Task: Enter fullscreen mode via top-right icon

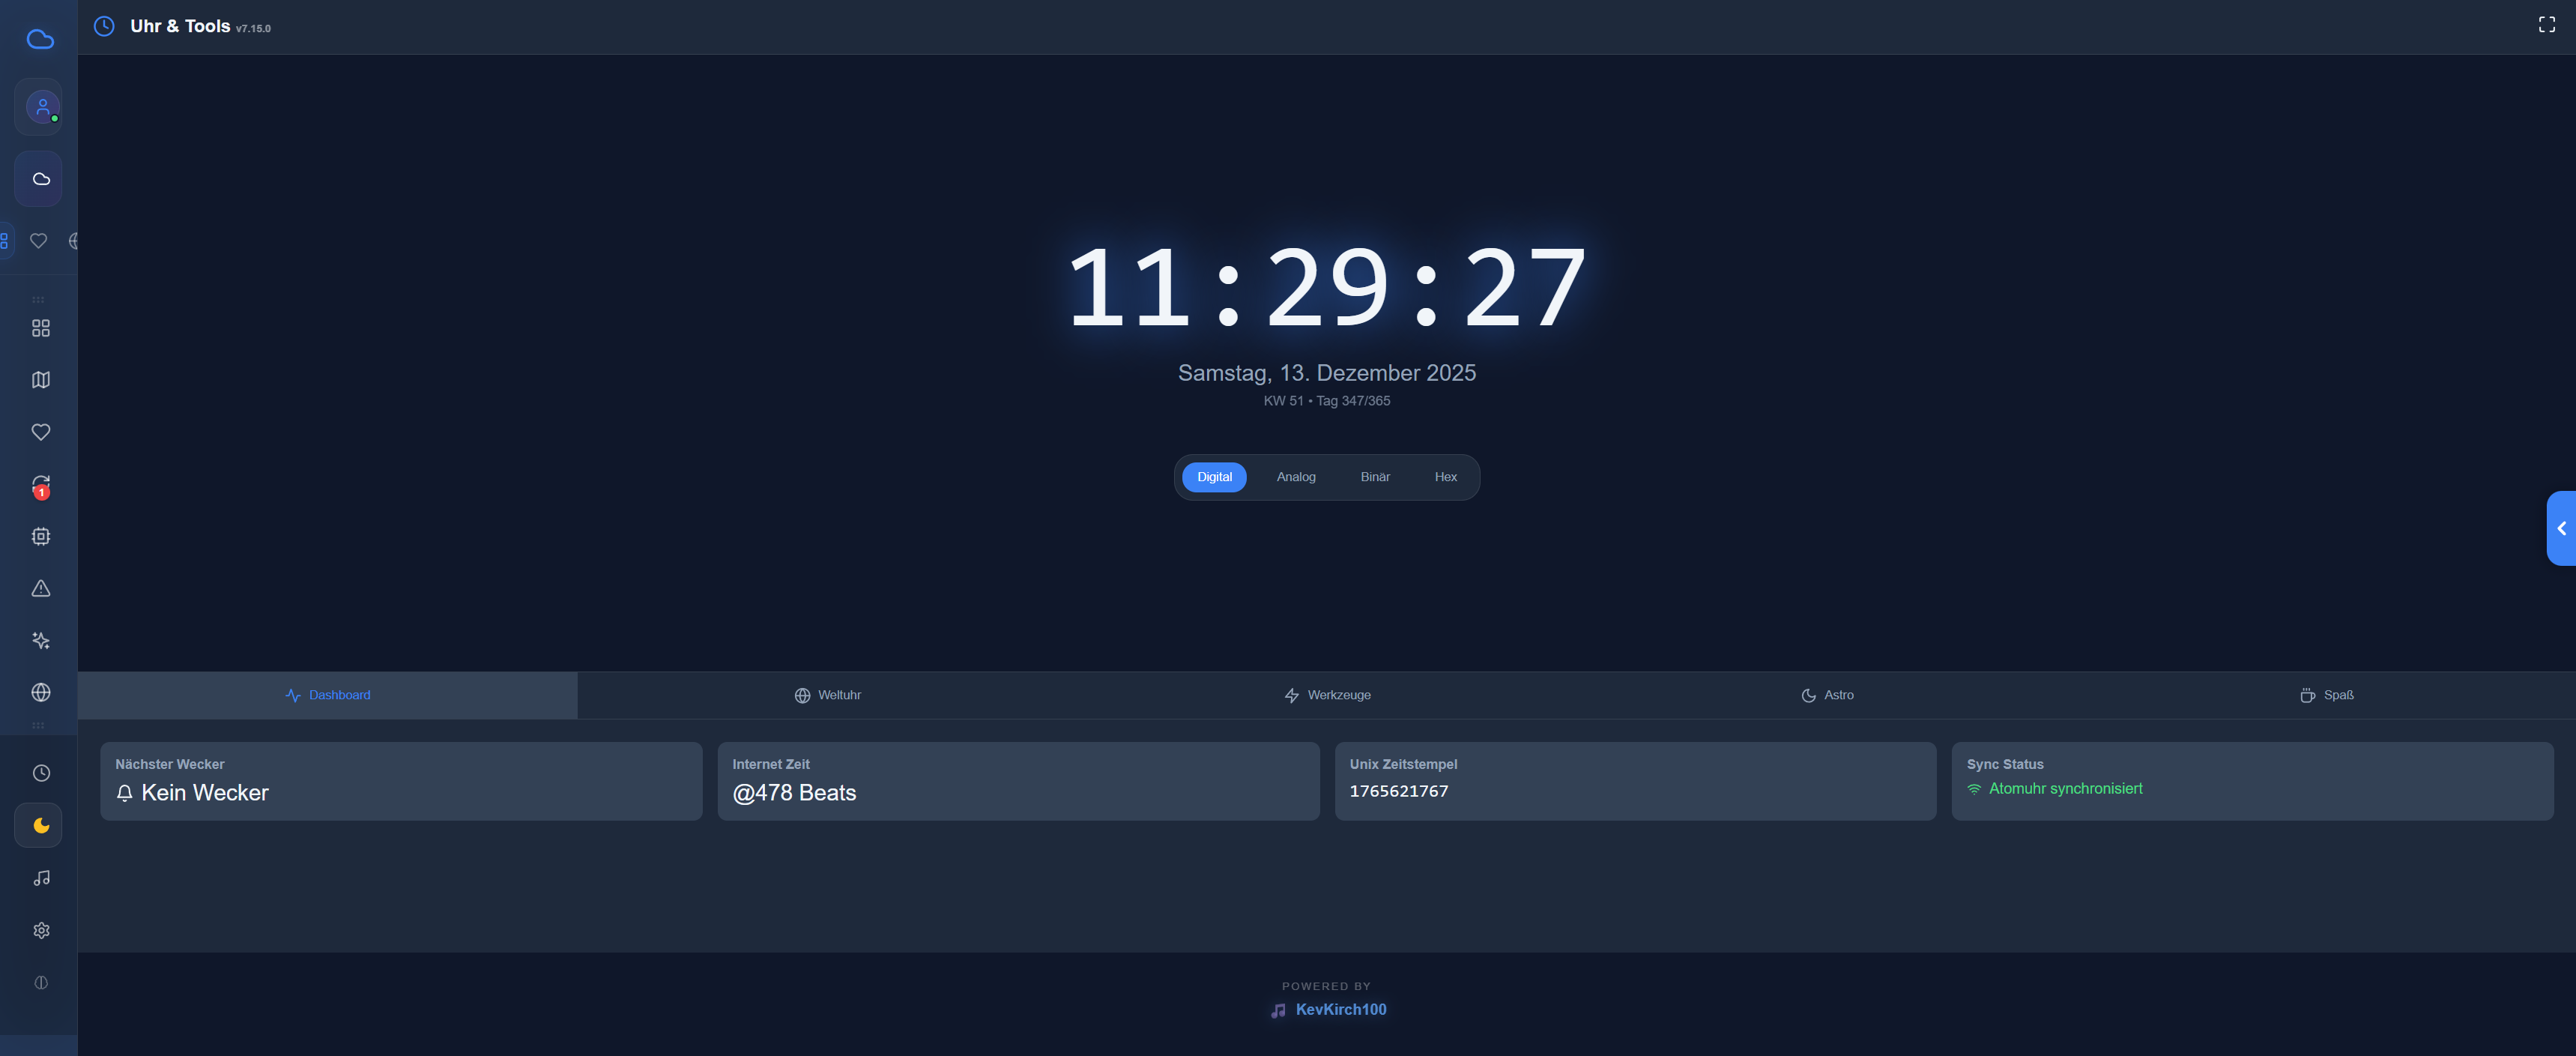Action: point(2546,25)
